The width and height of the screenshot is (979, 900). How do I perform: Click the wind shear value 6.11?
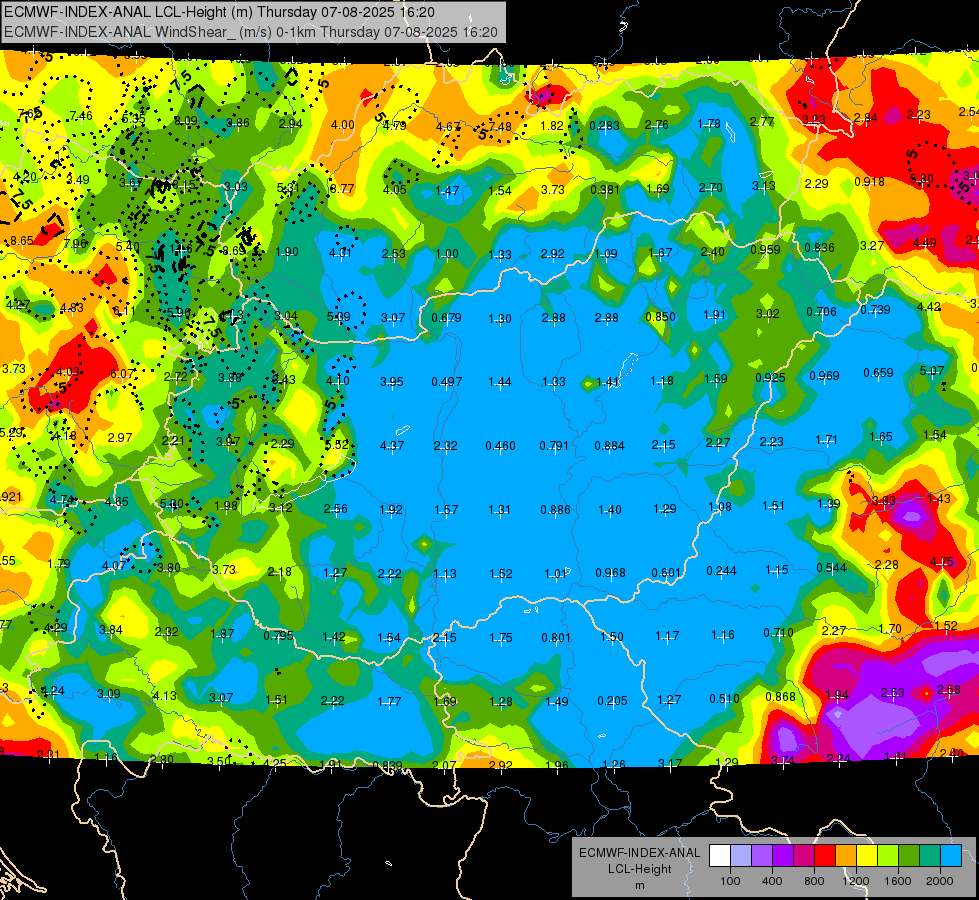(x=124, y=310)
